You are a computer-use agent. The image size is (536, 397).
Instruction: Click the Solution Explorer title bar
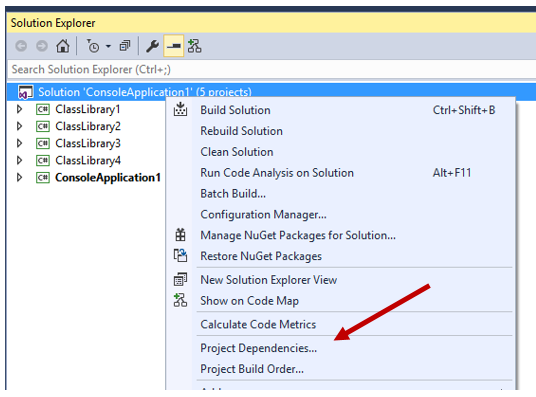pyautogui.click(x=271, y=23)
